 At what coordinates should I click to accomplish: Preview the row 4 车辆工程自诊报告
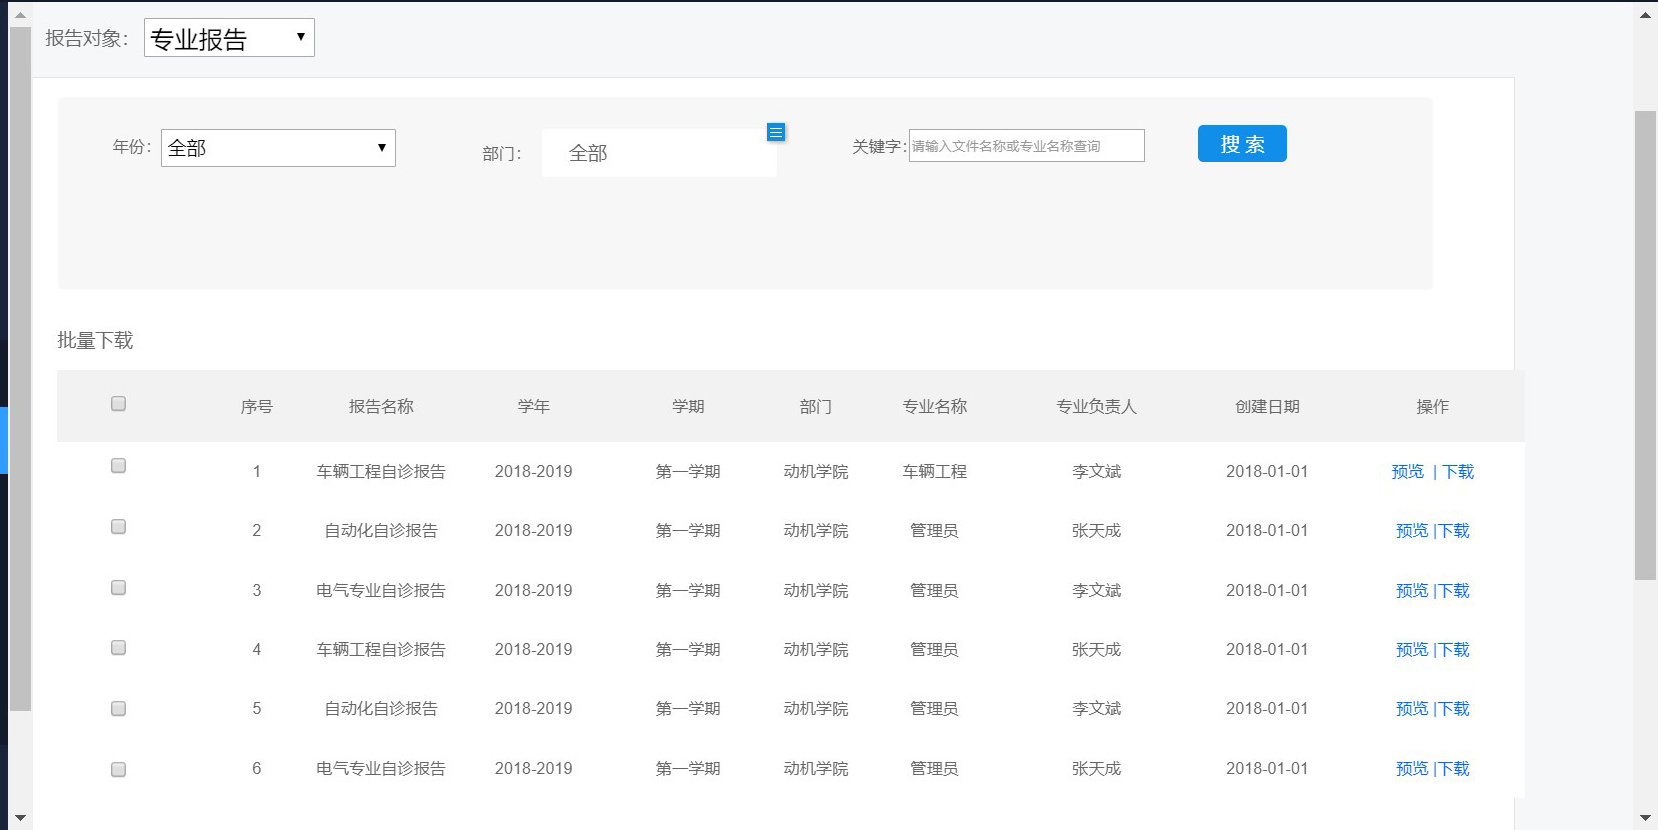coord(1411,650)
